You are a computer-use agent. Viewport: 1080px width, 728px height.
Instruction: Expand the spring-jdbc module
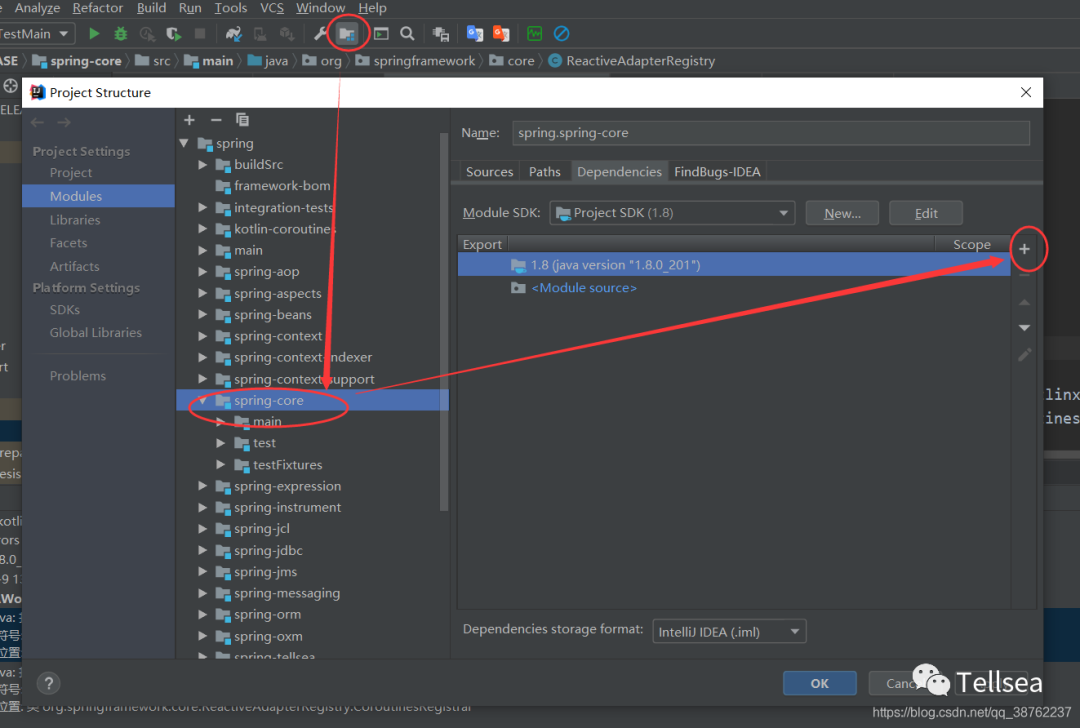click(x=202, y=550)
